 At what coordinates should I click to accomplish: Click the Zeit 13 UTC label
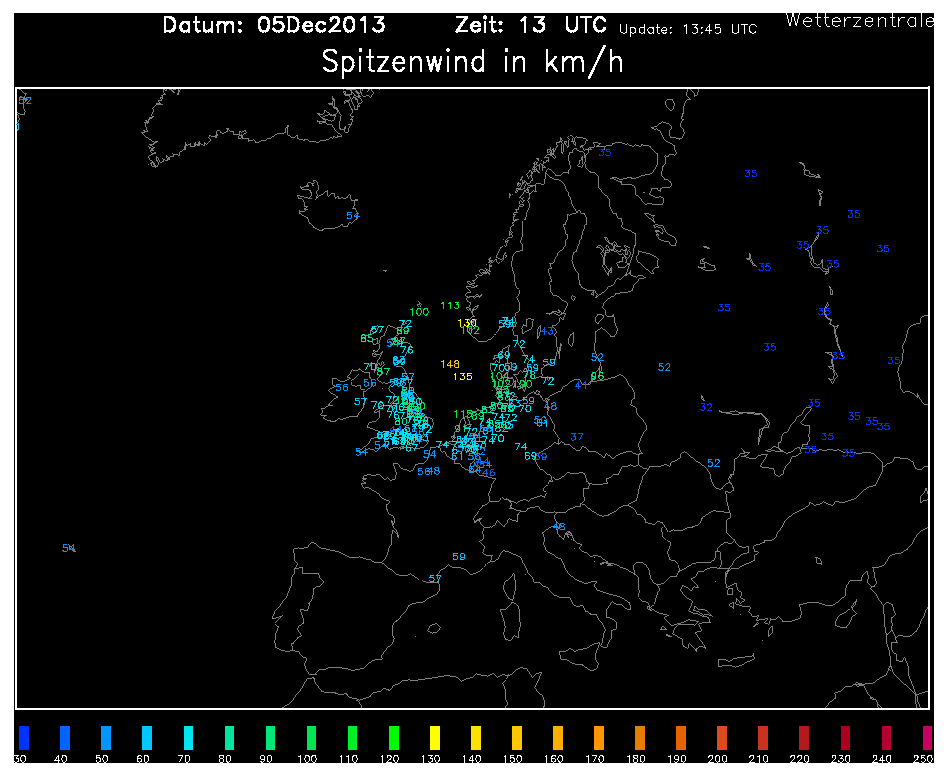pos(531,25)
